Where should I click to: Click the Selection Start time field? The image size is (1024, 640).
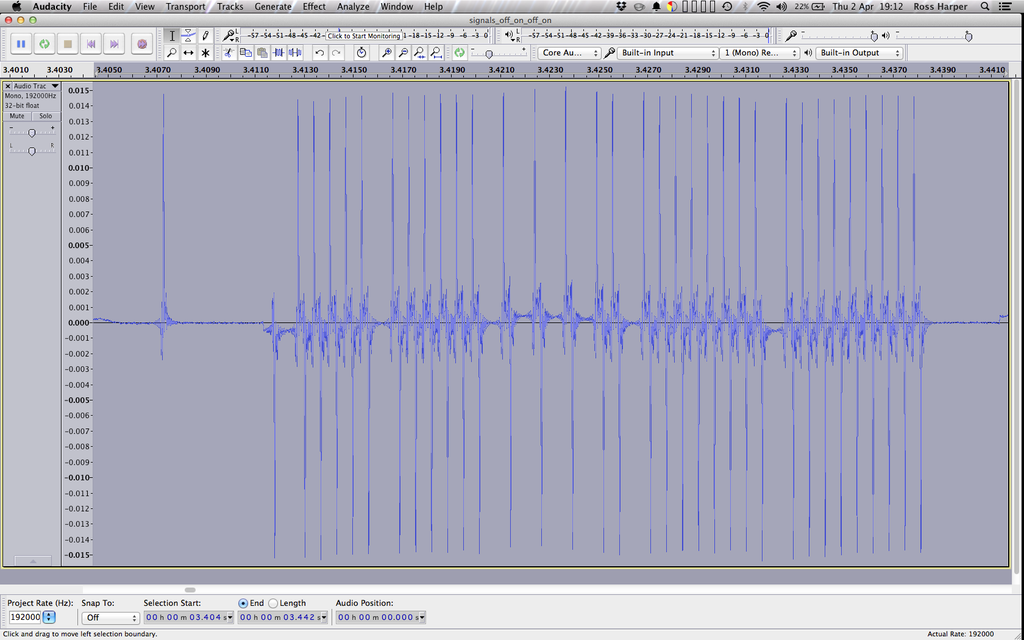click(189, 617)
